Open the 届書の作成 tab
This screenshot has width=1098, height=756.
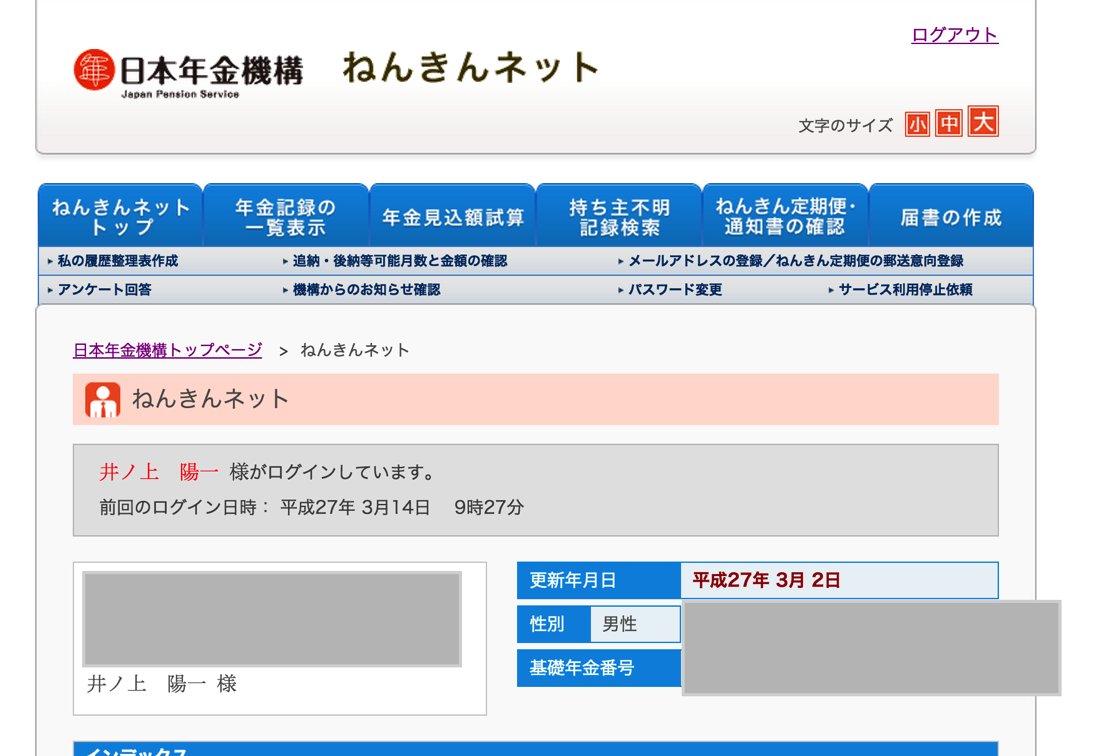[x=951, y=216]
